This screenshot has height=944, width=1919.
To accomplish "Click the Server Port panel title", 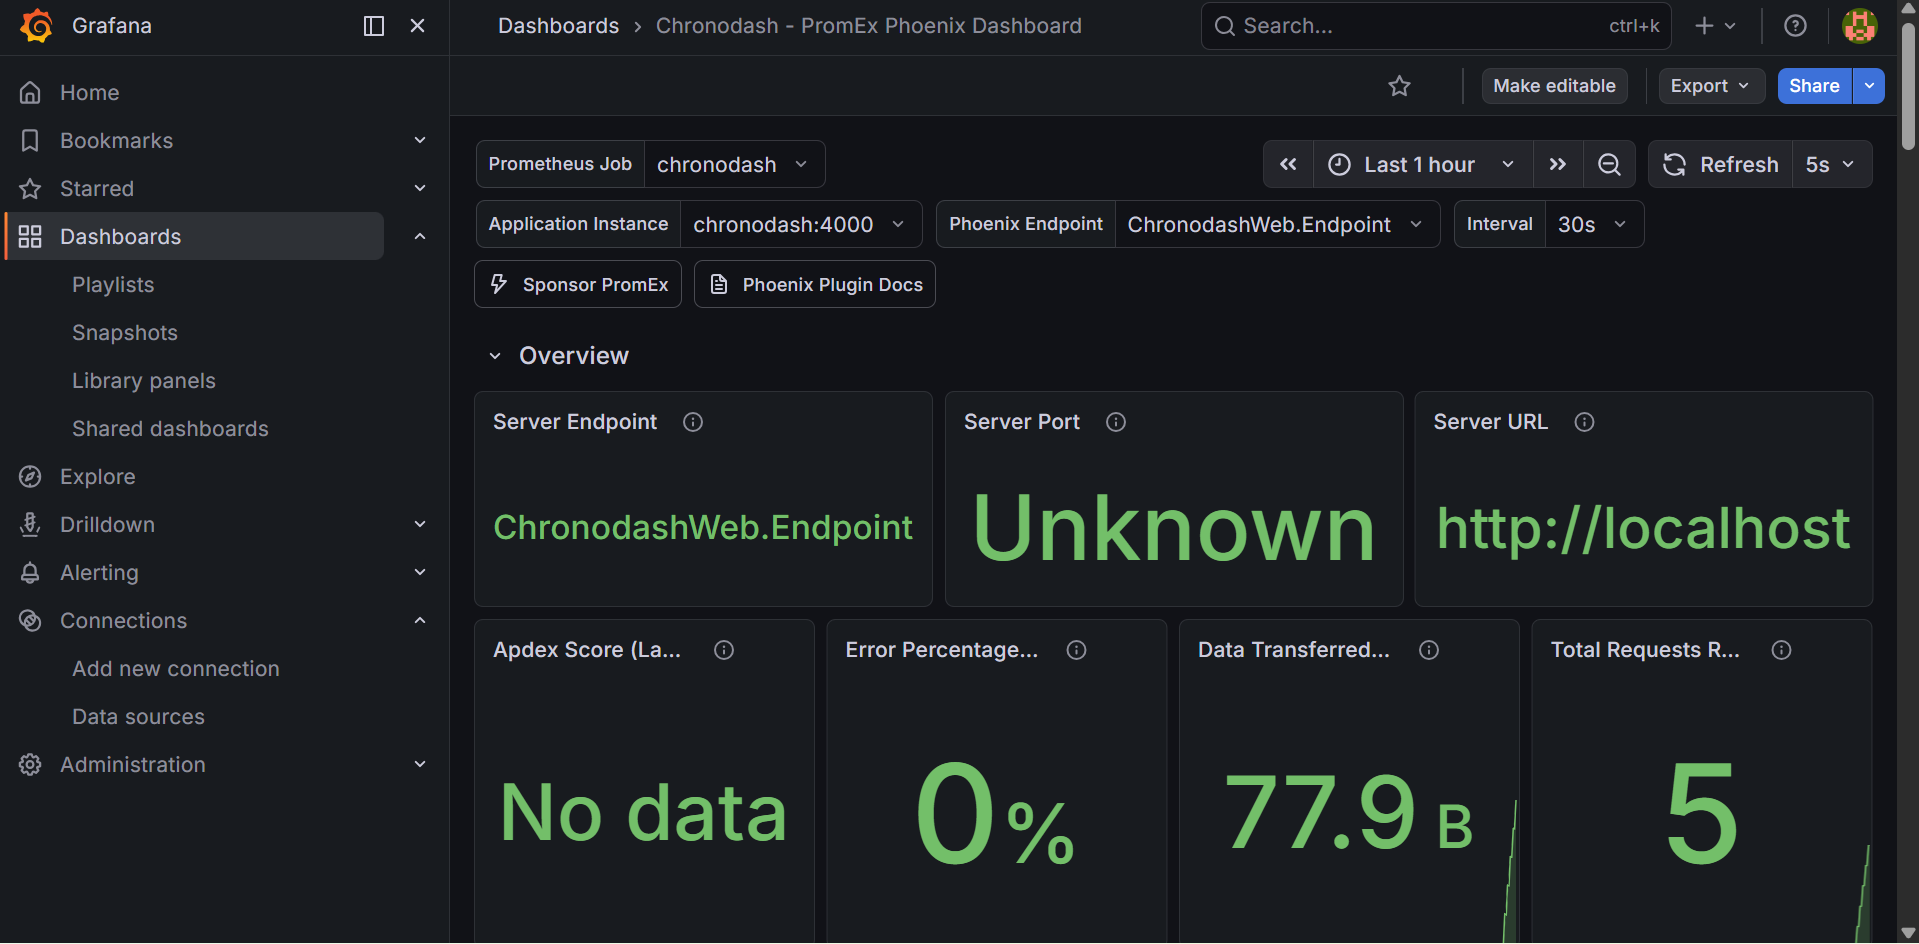I will [x=1022, y=422].
